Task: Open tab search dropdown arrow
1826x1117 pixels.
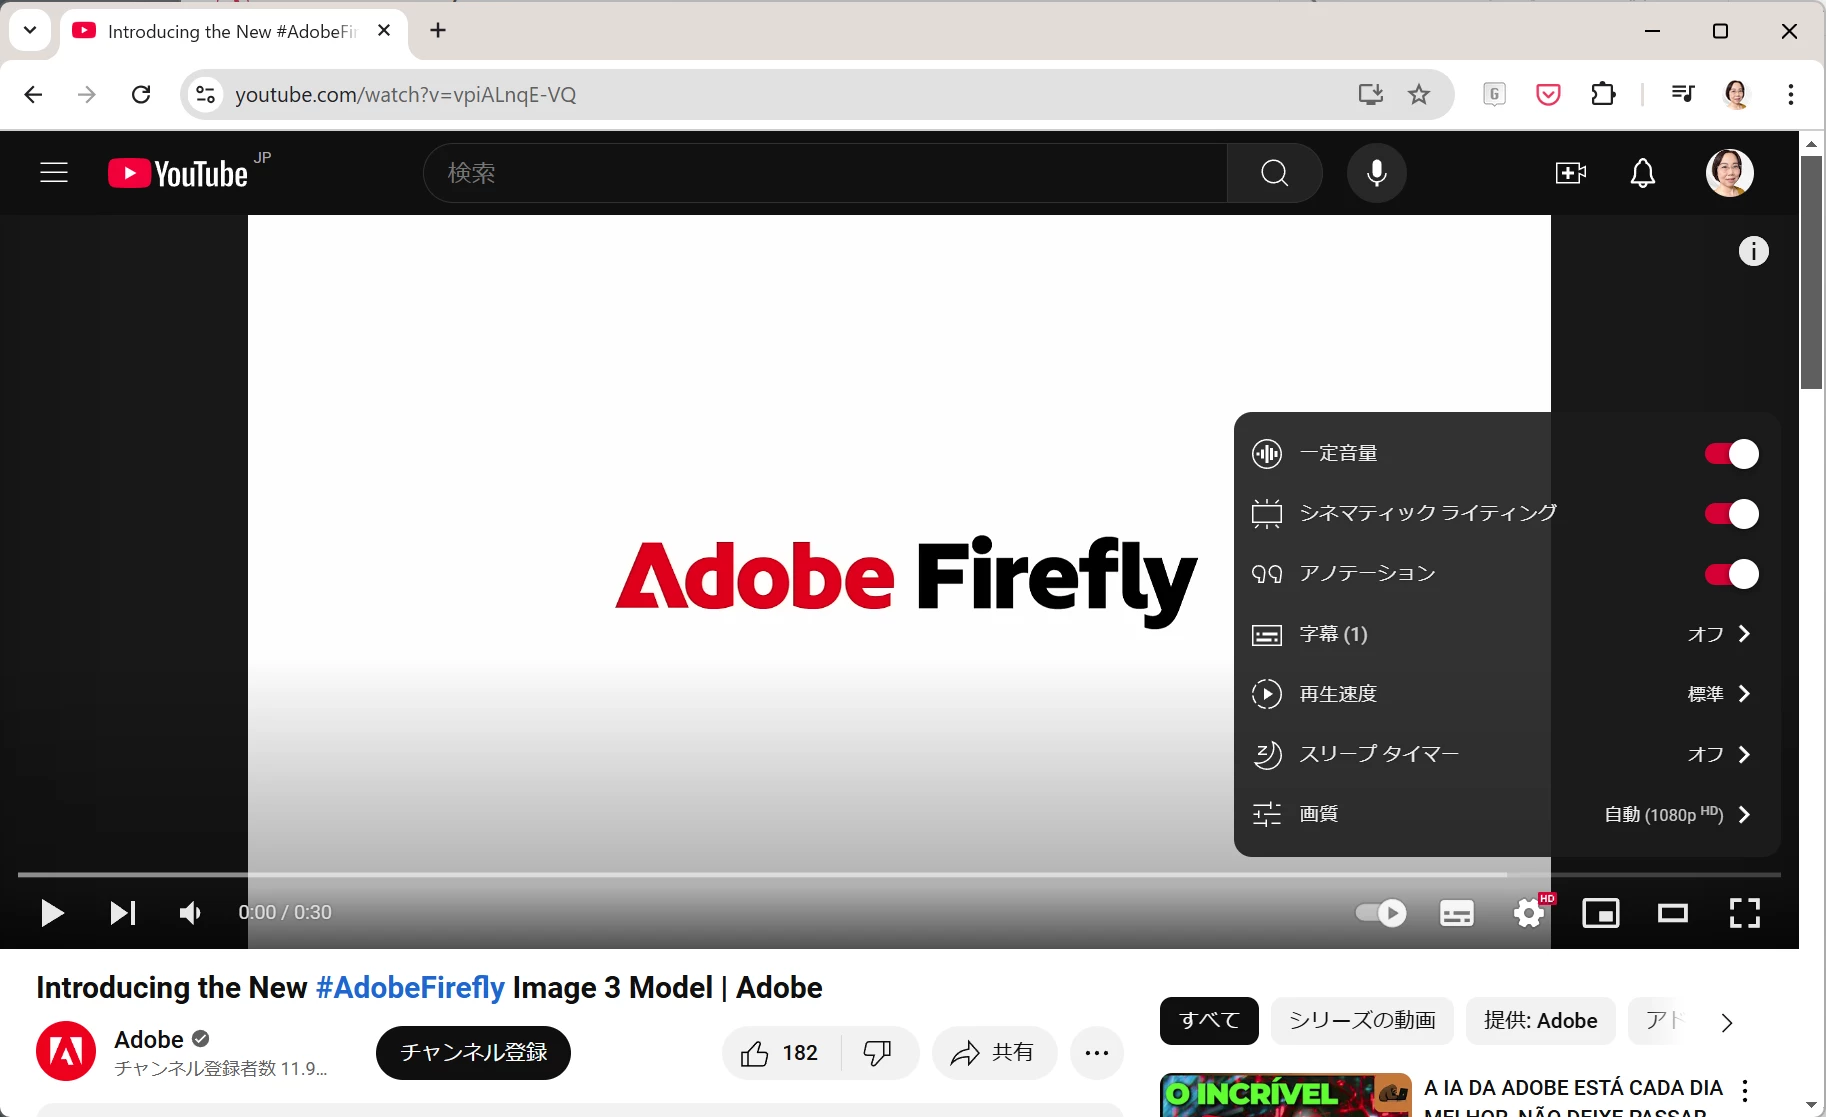Action: pyautogui.click(x=30, y=30)
